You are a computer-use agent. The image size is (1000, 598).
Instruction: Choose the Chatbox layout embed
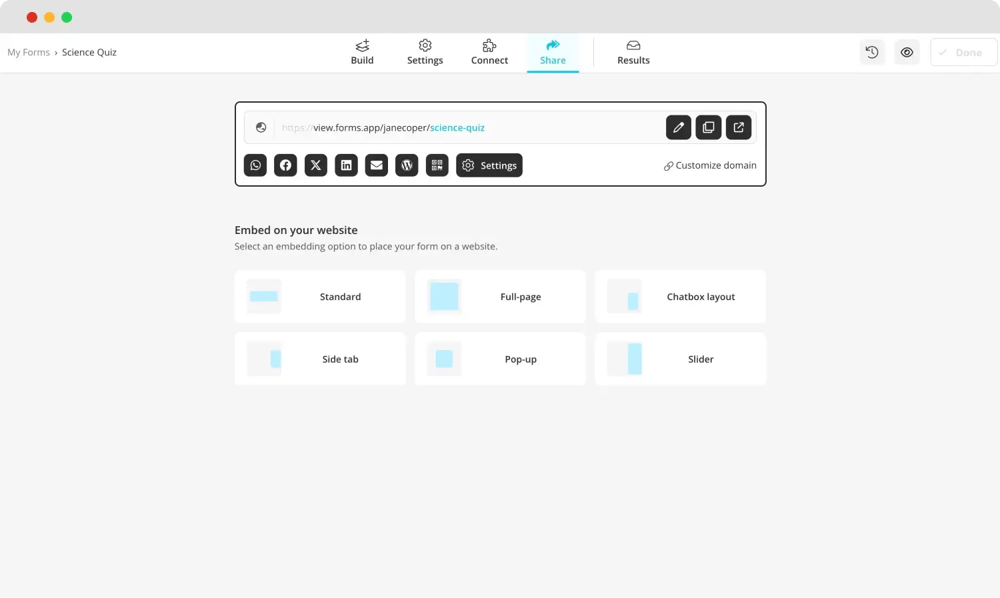680,296
